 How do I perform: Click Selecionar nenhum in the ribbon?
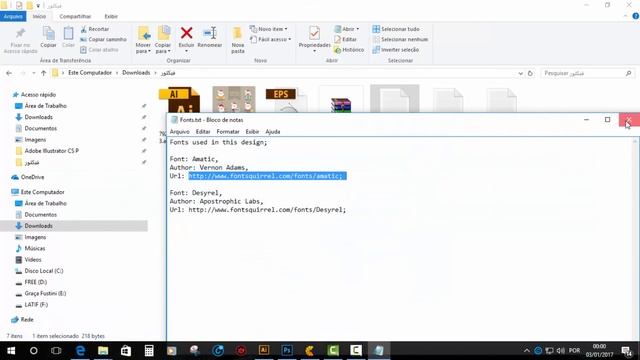coord(400,40)
